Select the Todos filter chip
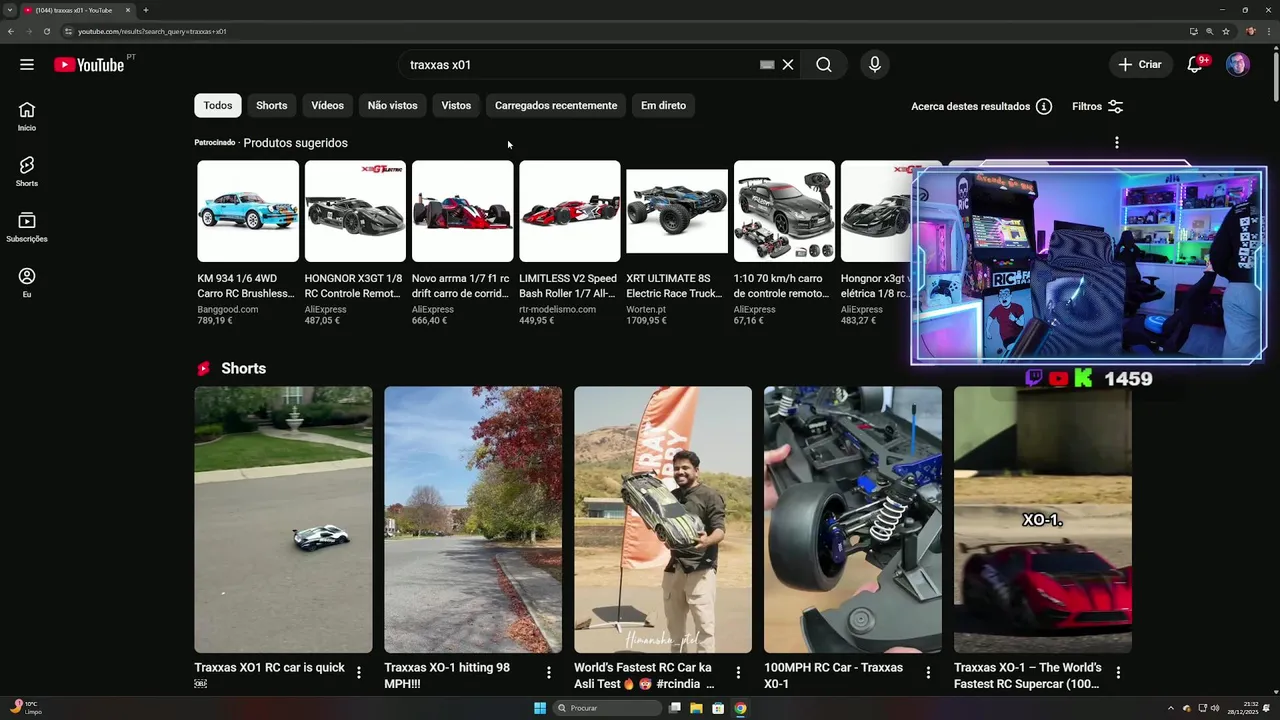Screen dimensions: 1280x720 (x=218, y=105)
